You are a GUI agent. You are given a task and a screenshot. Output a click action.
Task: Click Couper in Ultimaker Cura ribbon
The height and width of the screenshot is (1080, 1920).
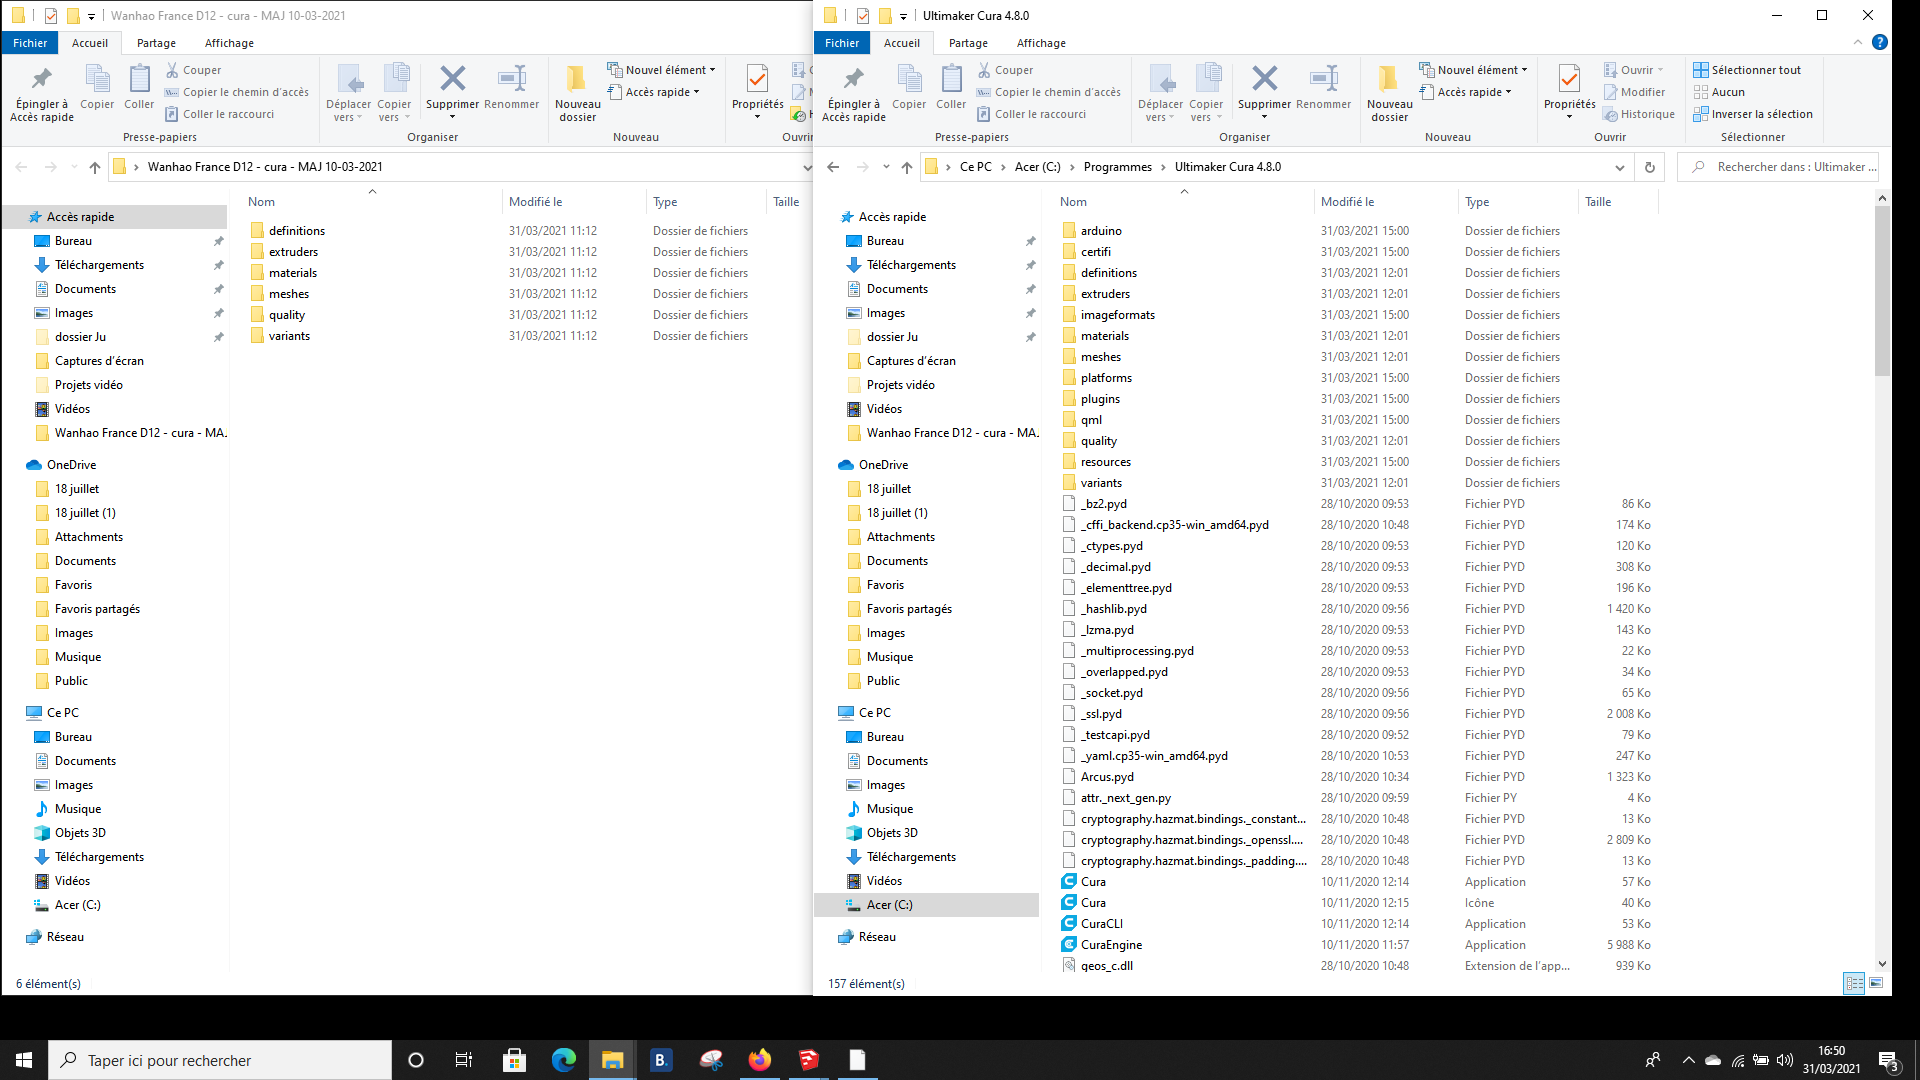(x=1003, y=70)
